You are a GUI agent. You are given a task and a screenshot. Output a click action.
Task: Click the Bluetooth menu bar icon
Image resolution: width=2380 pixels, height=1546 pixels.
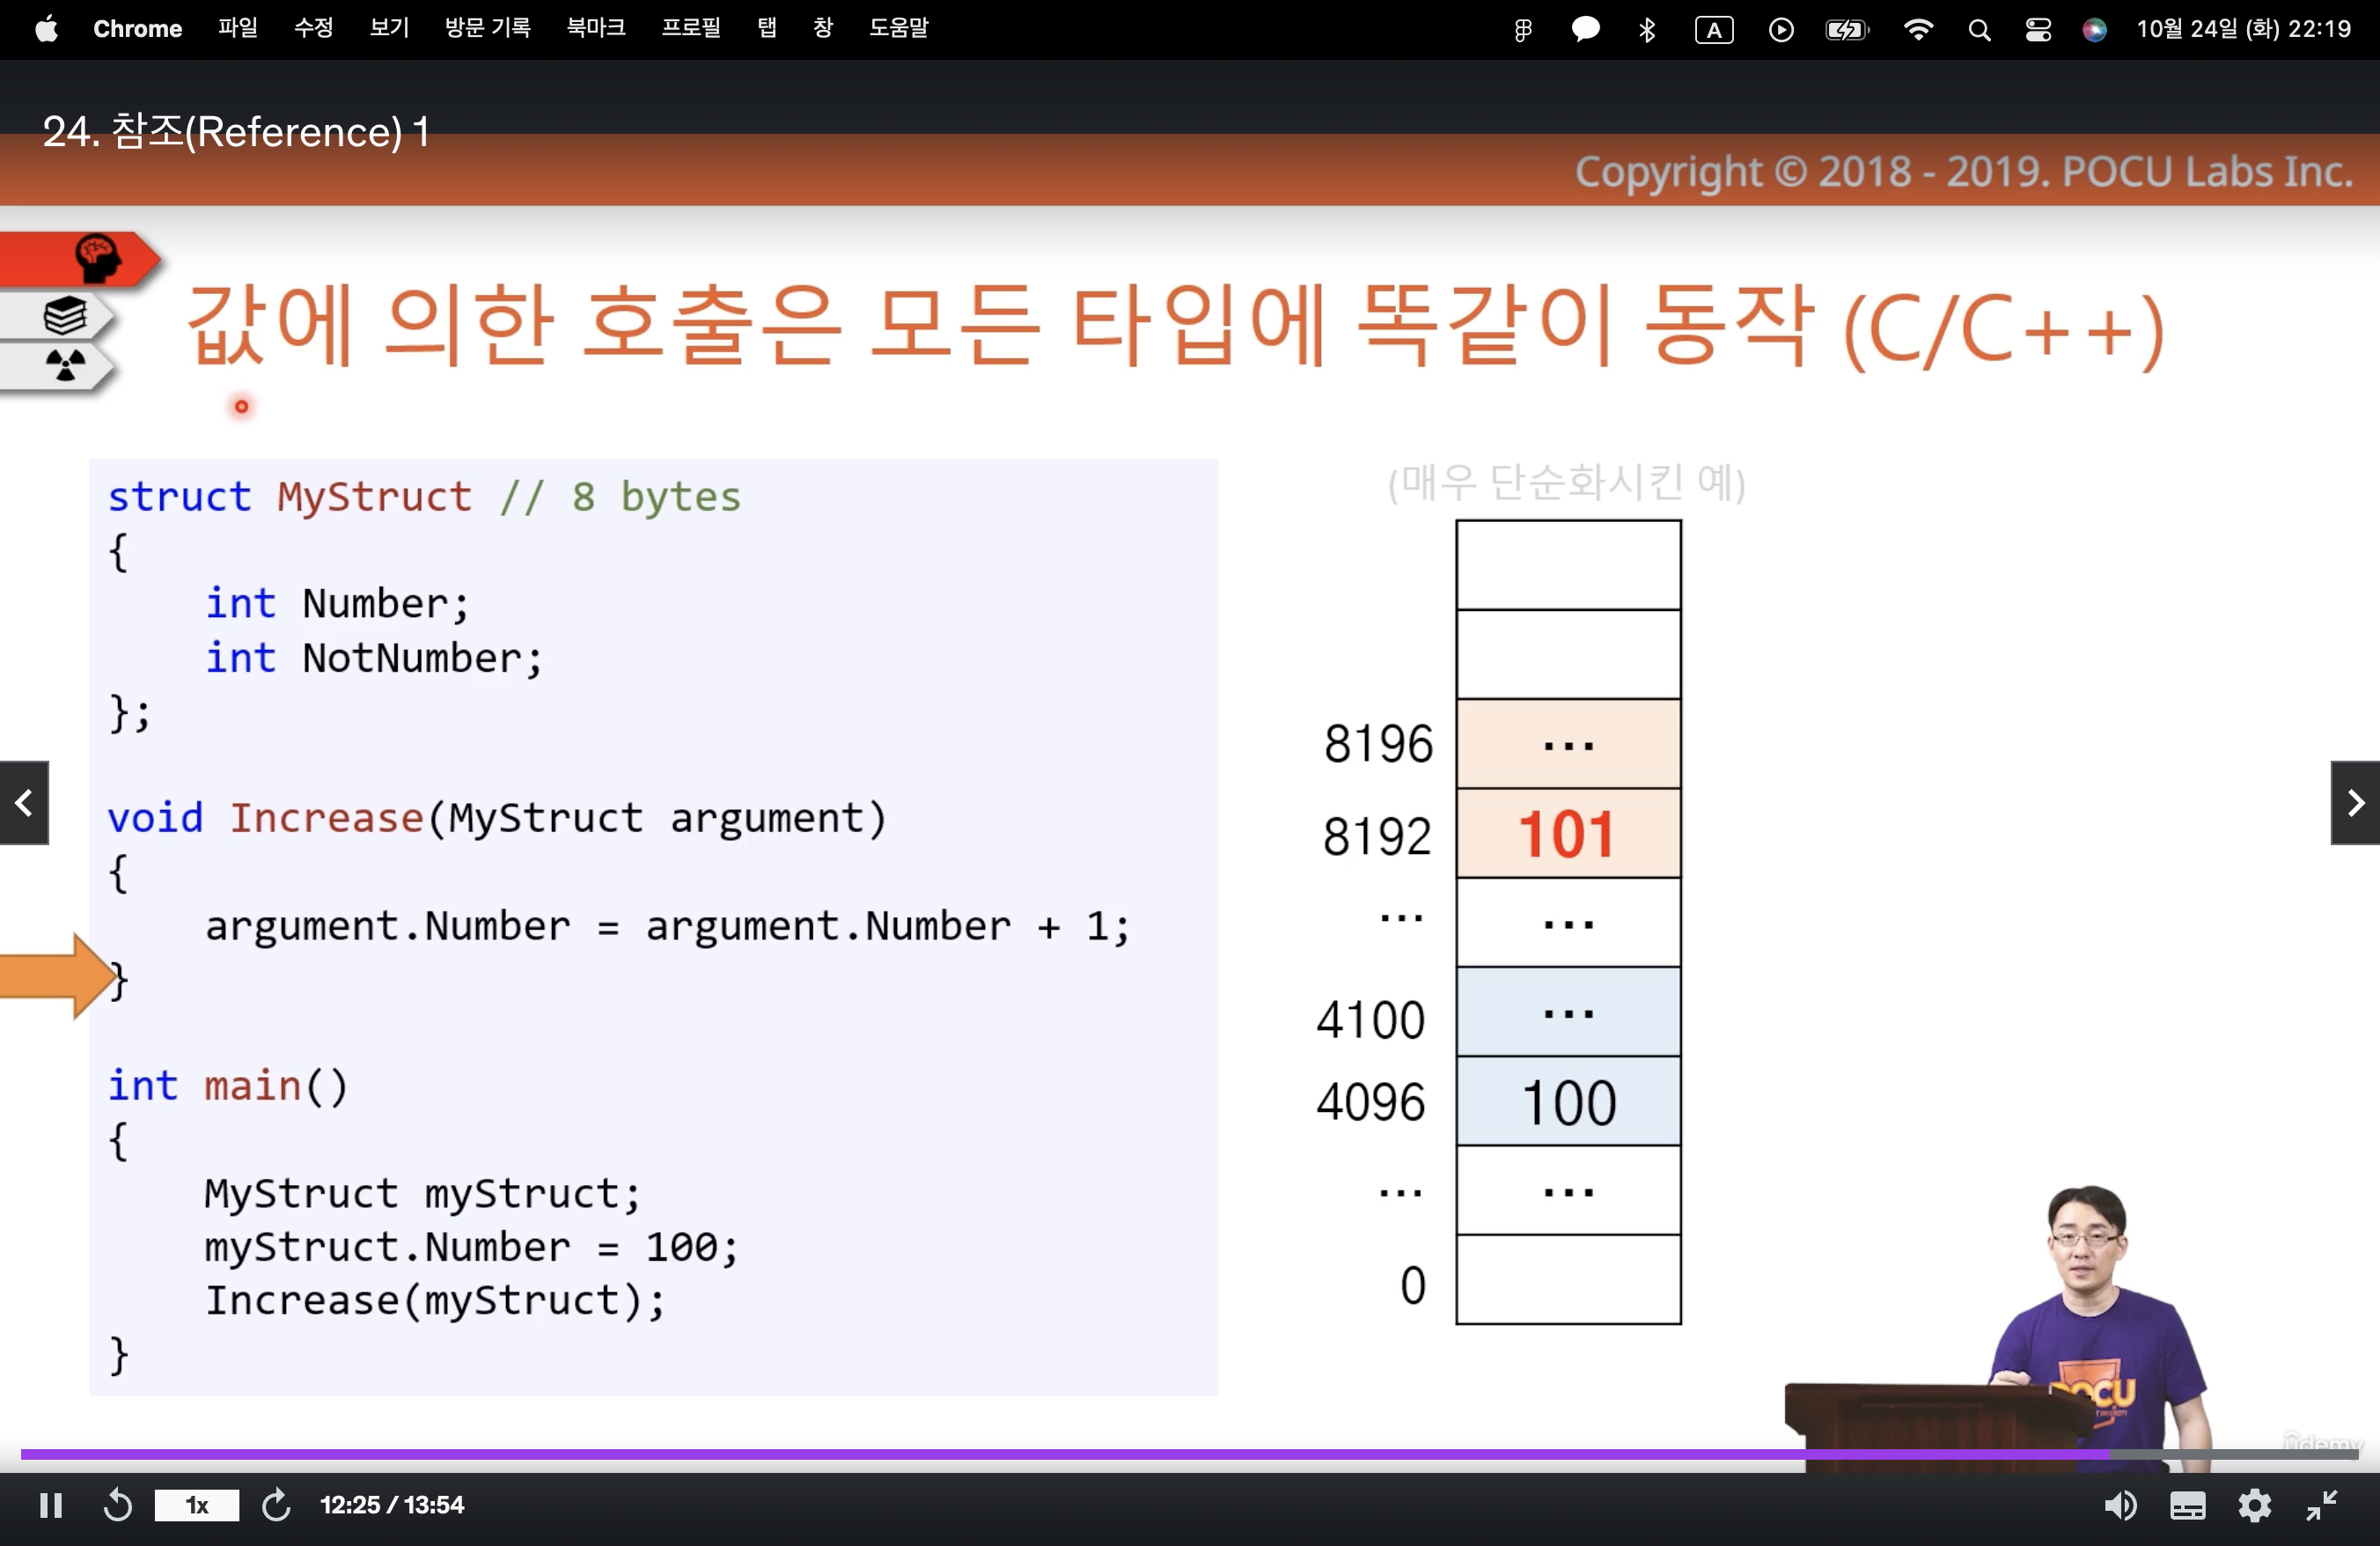(1647, 30)
